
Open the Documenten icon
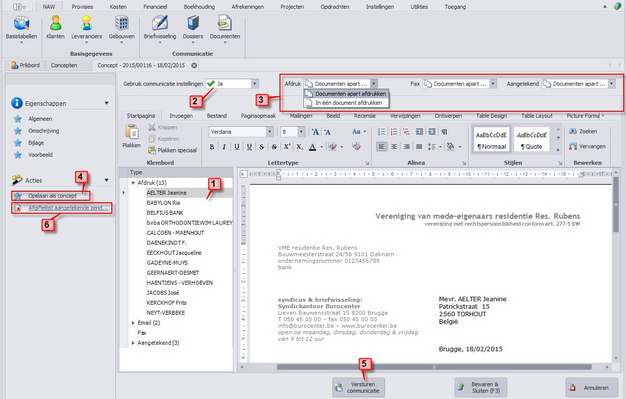[225, 24]
